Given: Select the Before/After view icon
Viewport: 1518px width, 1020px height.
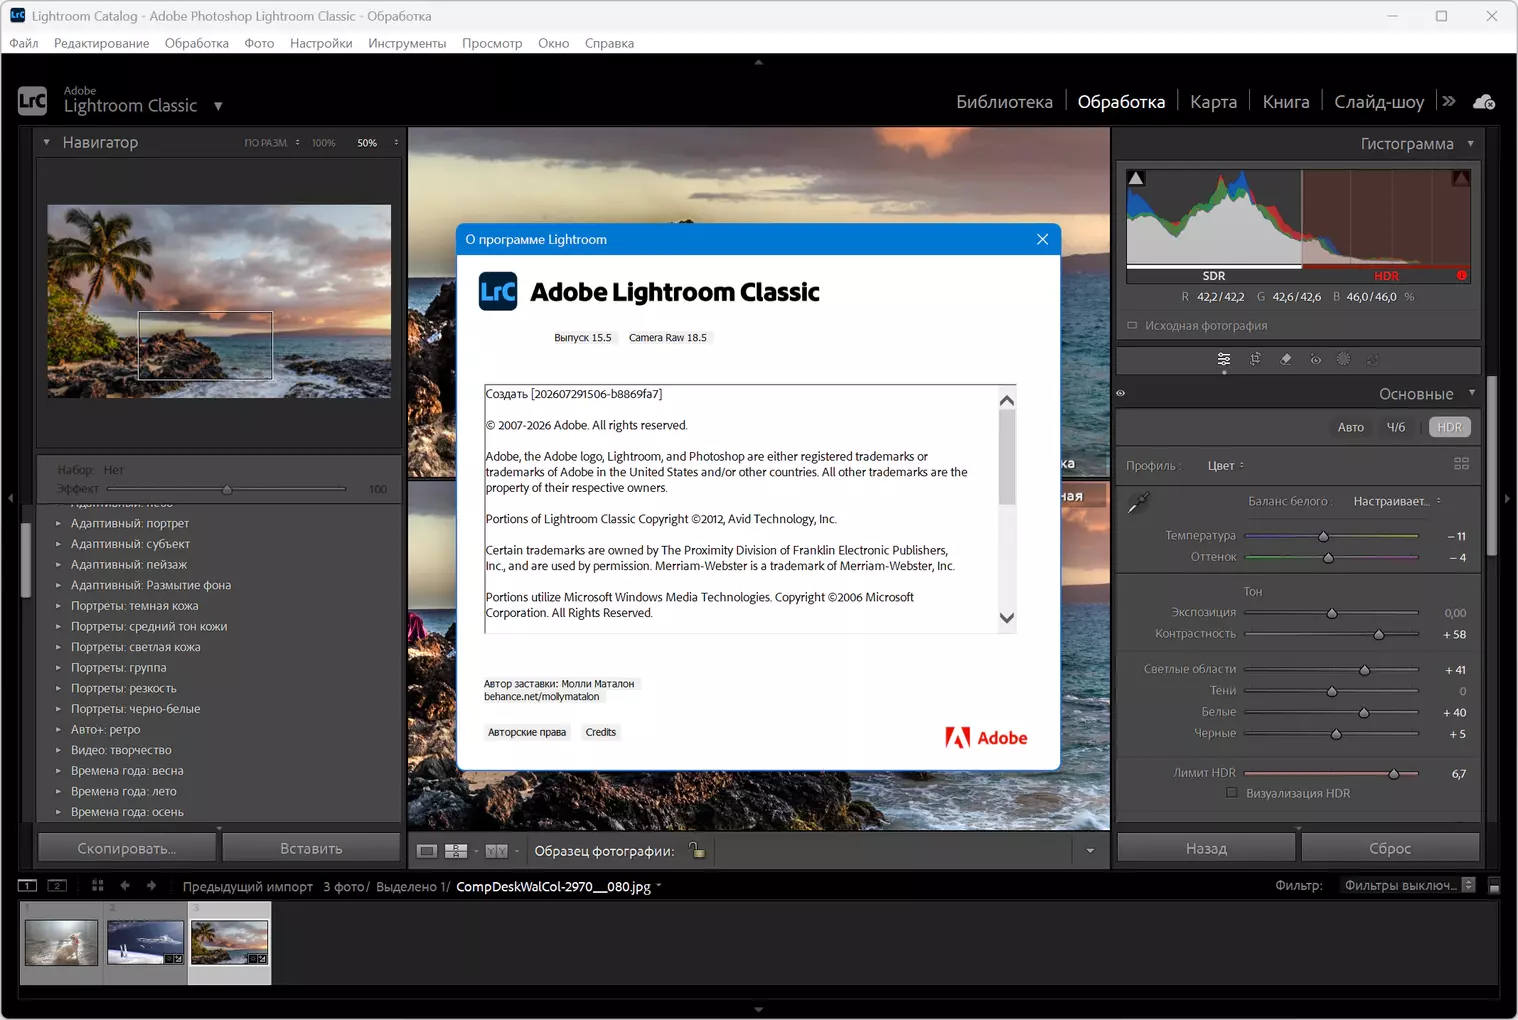Looking at the screenshot, I should pos(496,851).
